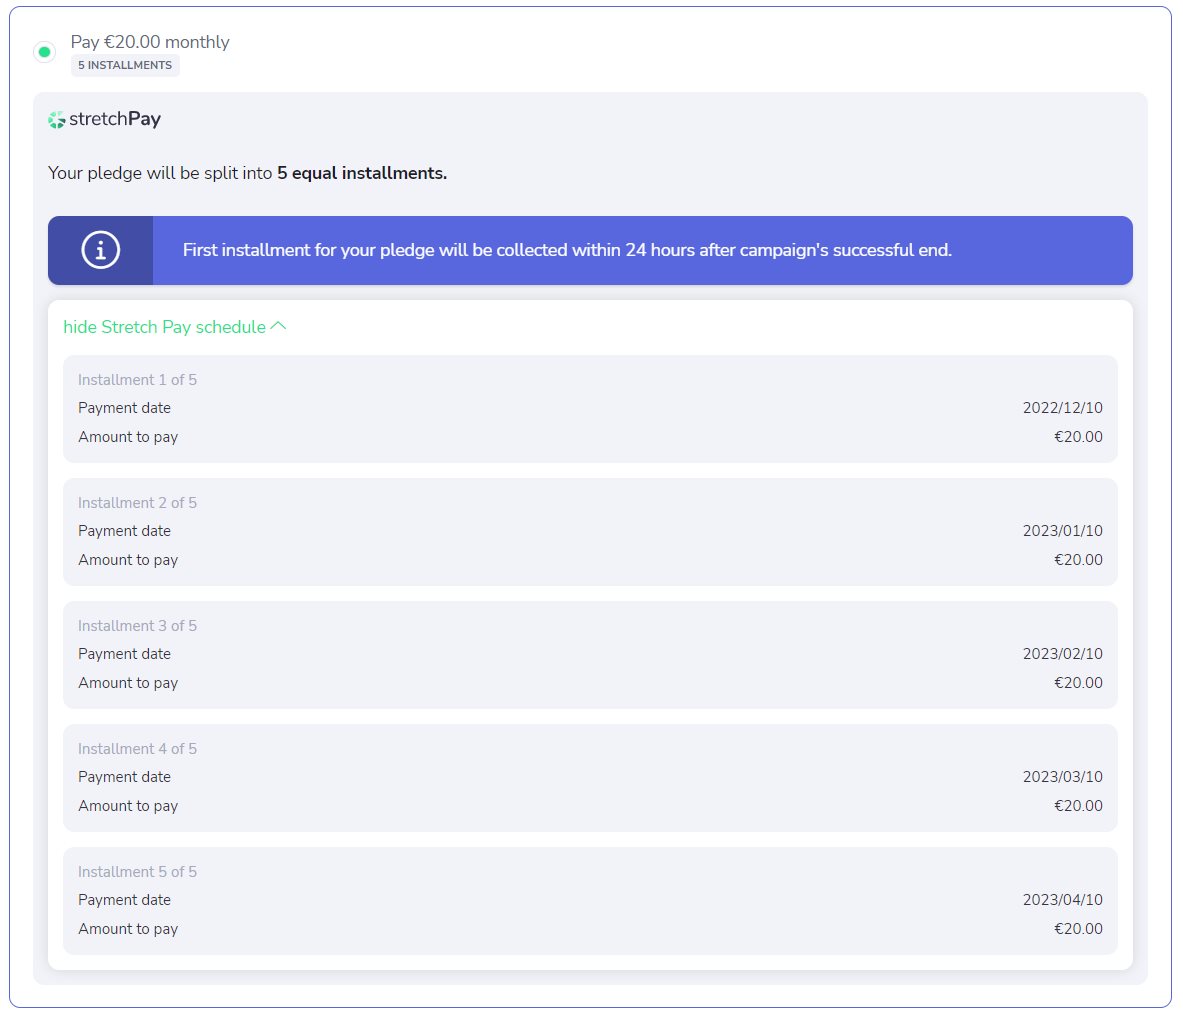Click Payment date label in Installment 4
This screenshot has height=1017, width=1183.
point(124,776)
